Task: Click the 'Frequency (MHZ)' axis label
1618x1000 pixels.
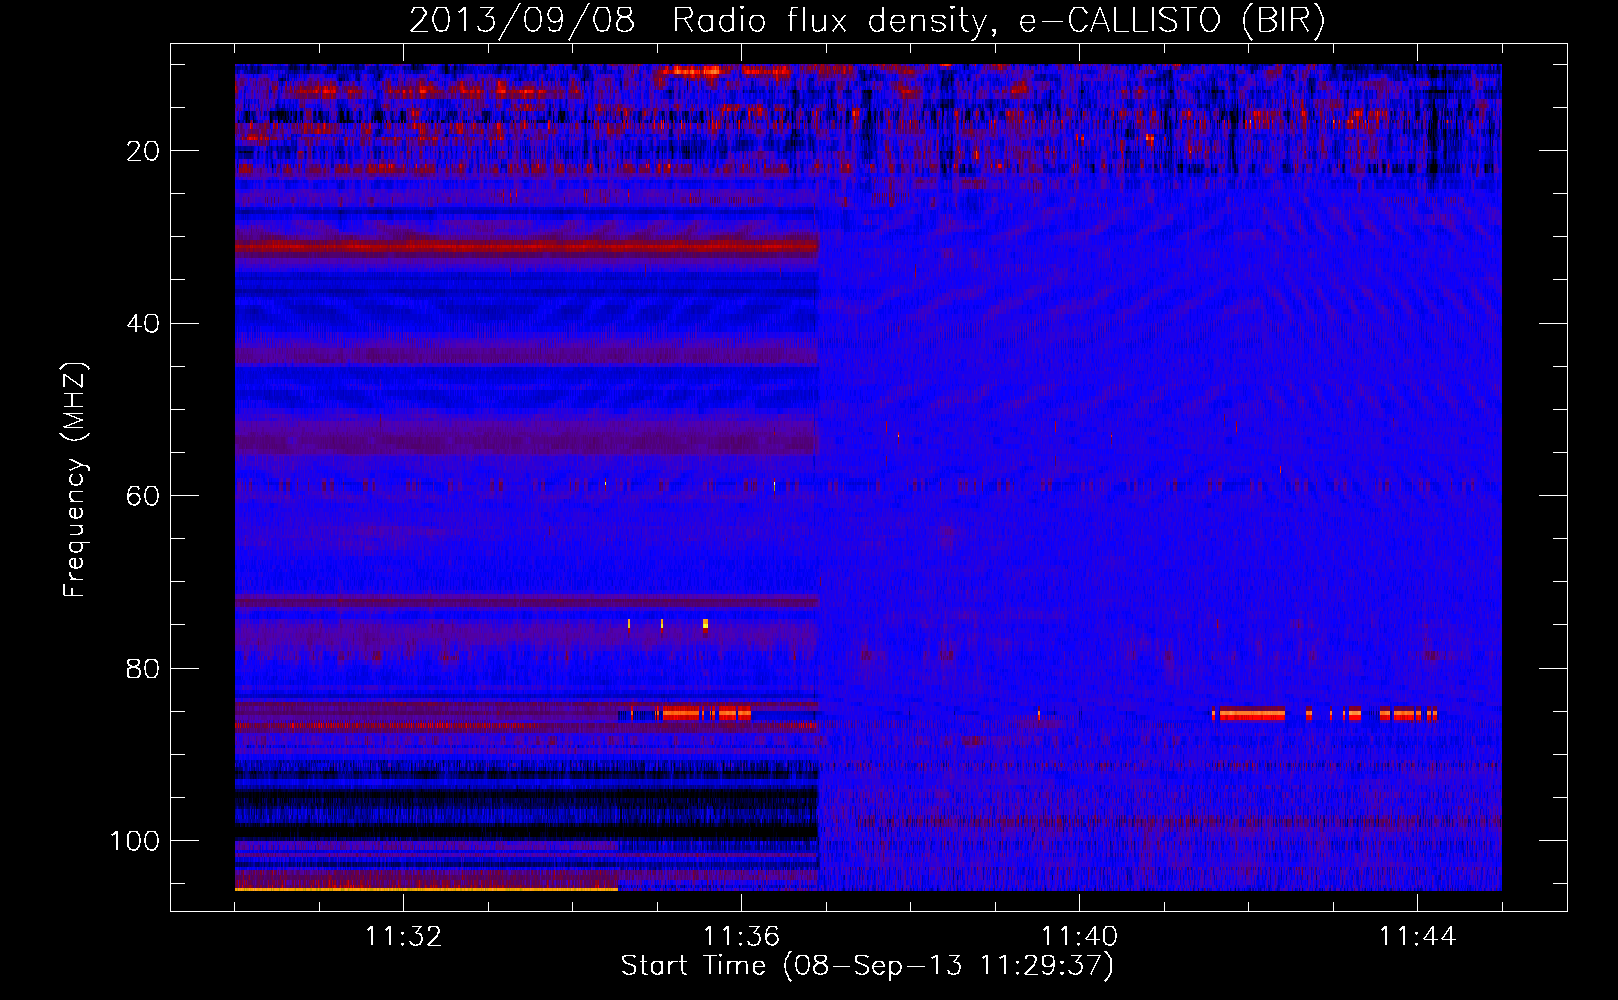Action: pyautogui.click(x=75, y=480)
